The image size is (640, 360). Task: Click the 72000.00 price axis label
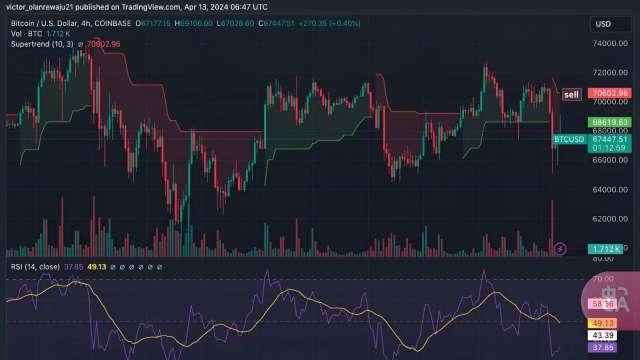pyautogui.click(x=610, y=73)
